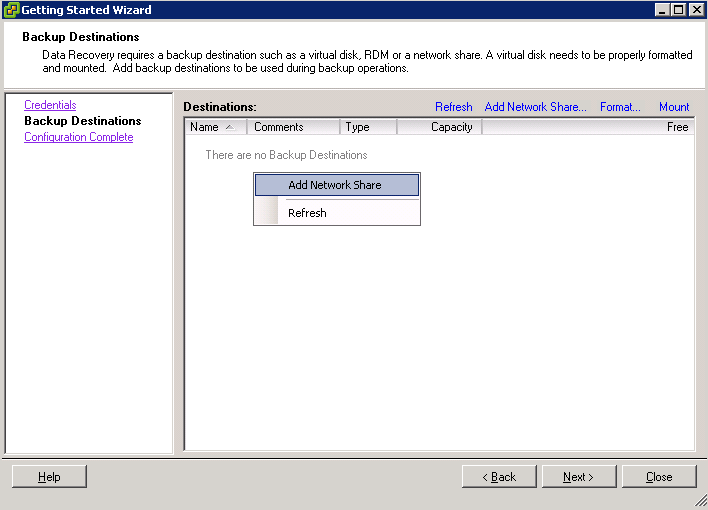Sort by Capacity column header
Viewport: 708px width, 510px height.
pyautogui.click(x=439, y=127)
